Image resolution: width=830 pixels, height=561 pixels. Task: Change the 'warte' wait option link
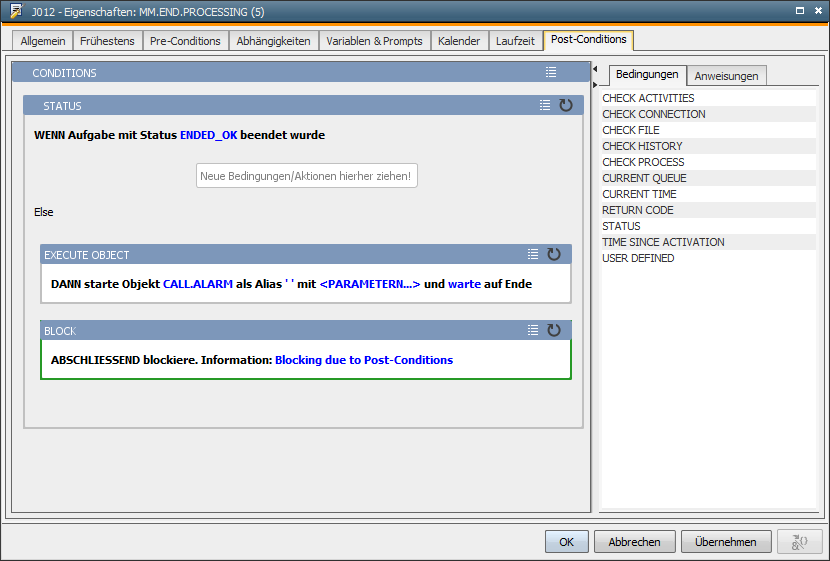coord(464,284)
